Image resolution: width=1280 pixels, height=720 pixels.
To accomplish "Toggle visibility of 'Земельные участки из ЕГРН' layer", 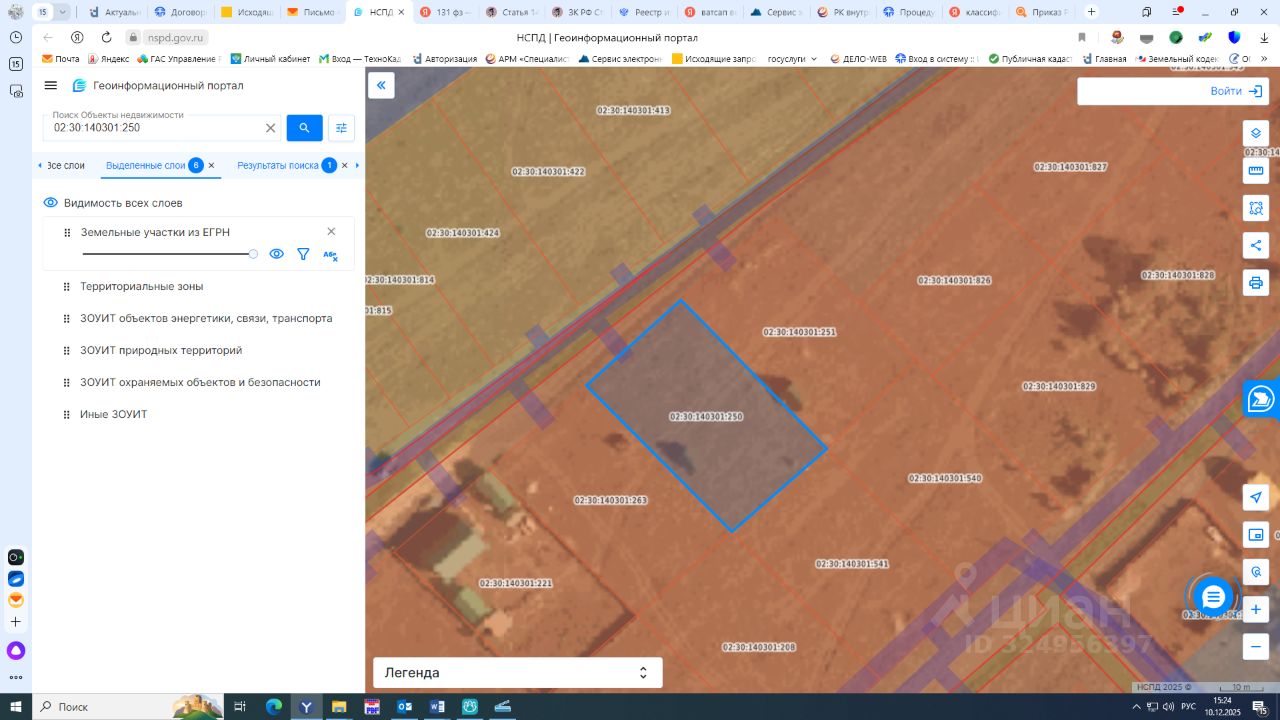I will pyautogui.click(x=277, y=254).
